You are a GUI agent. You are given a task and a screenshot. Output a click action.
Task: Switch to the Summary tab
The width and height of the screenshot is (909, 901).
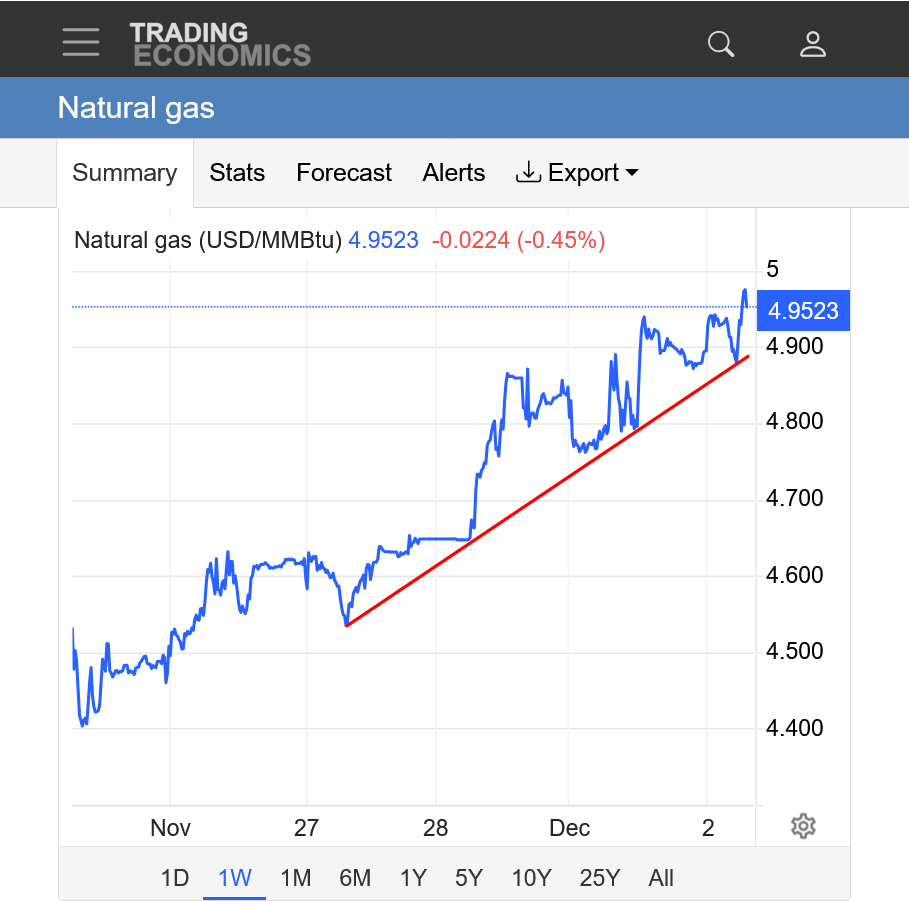(x=124, y=173)
